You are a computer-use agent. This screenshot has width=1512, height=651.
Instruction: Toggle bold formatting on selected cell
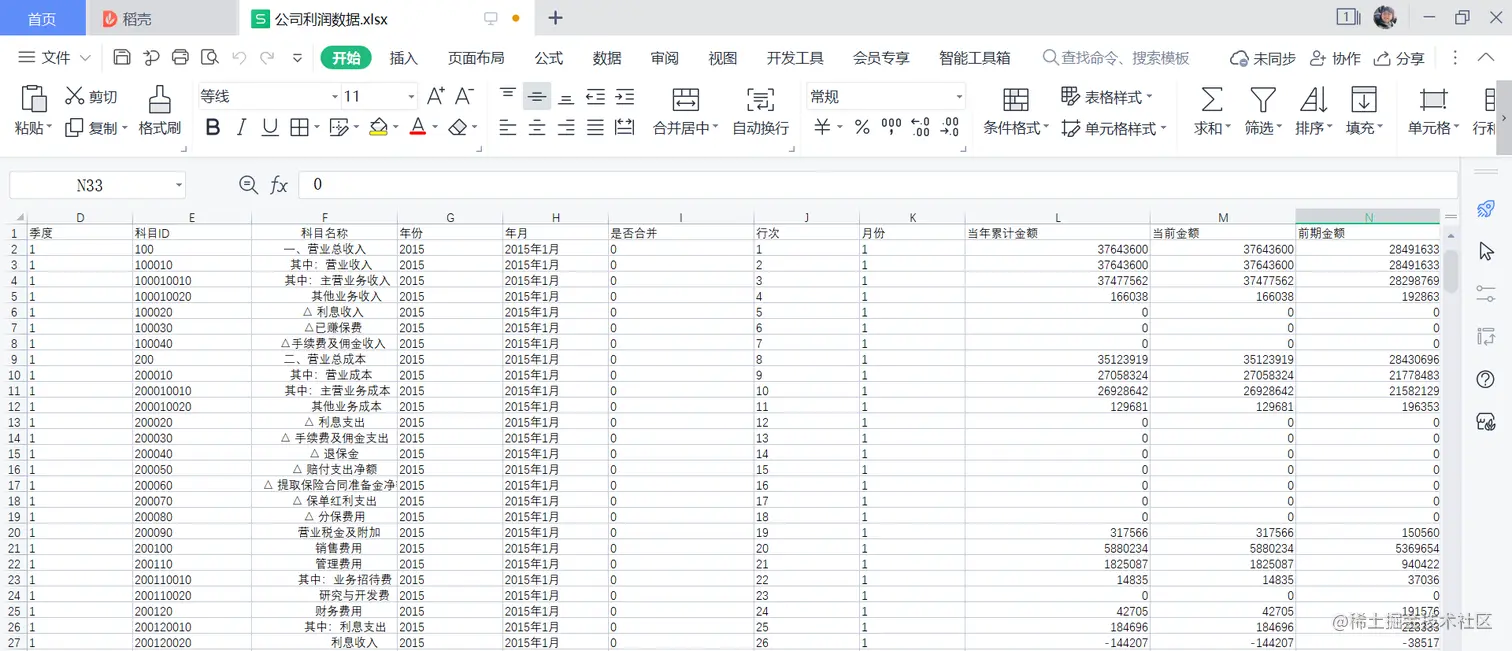pos(212,127)
